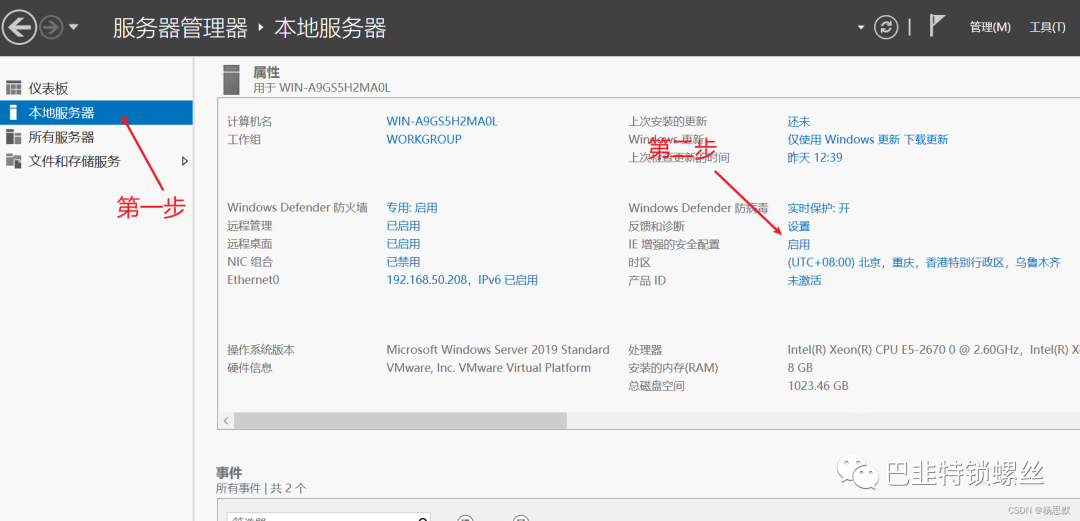
Task: Click 还未 next to 上次安装的更新
Action: tap(799, 121)
